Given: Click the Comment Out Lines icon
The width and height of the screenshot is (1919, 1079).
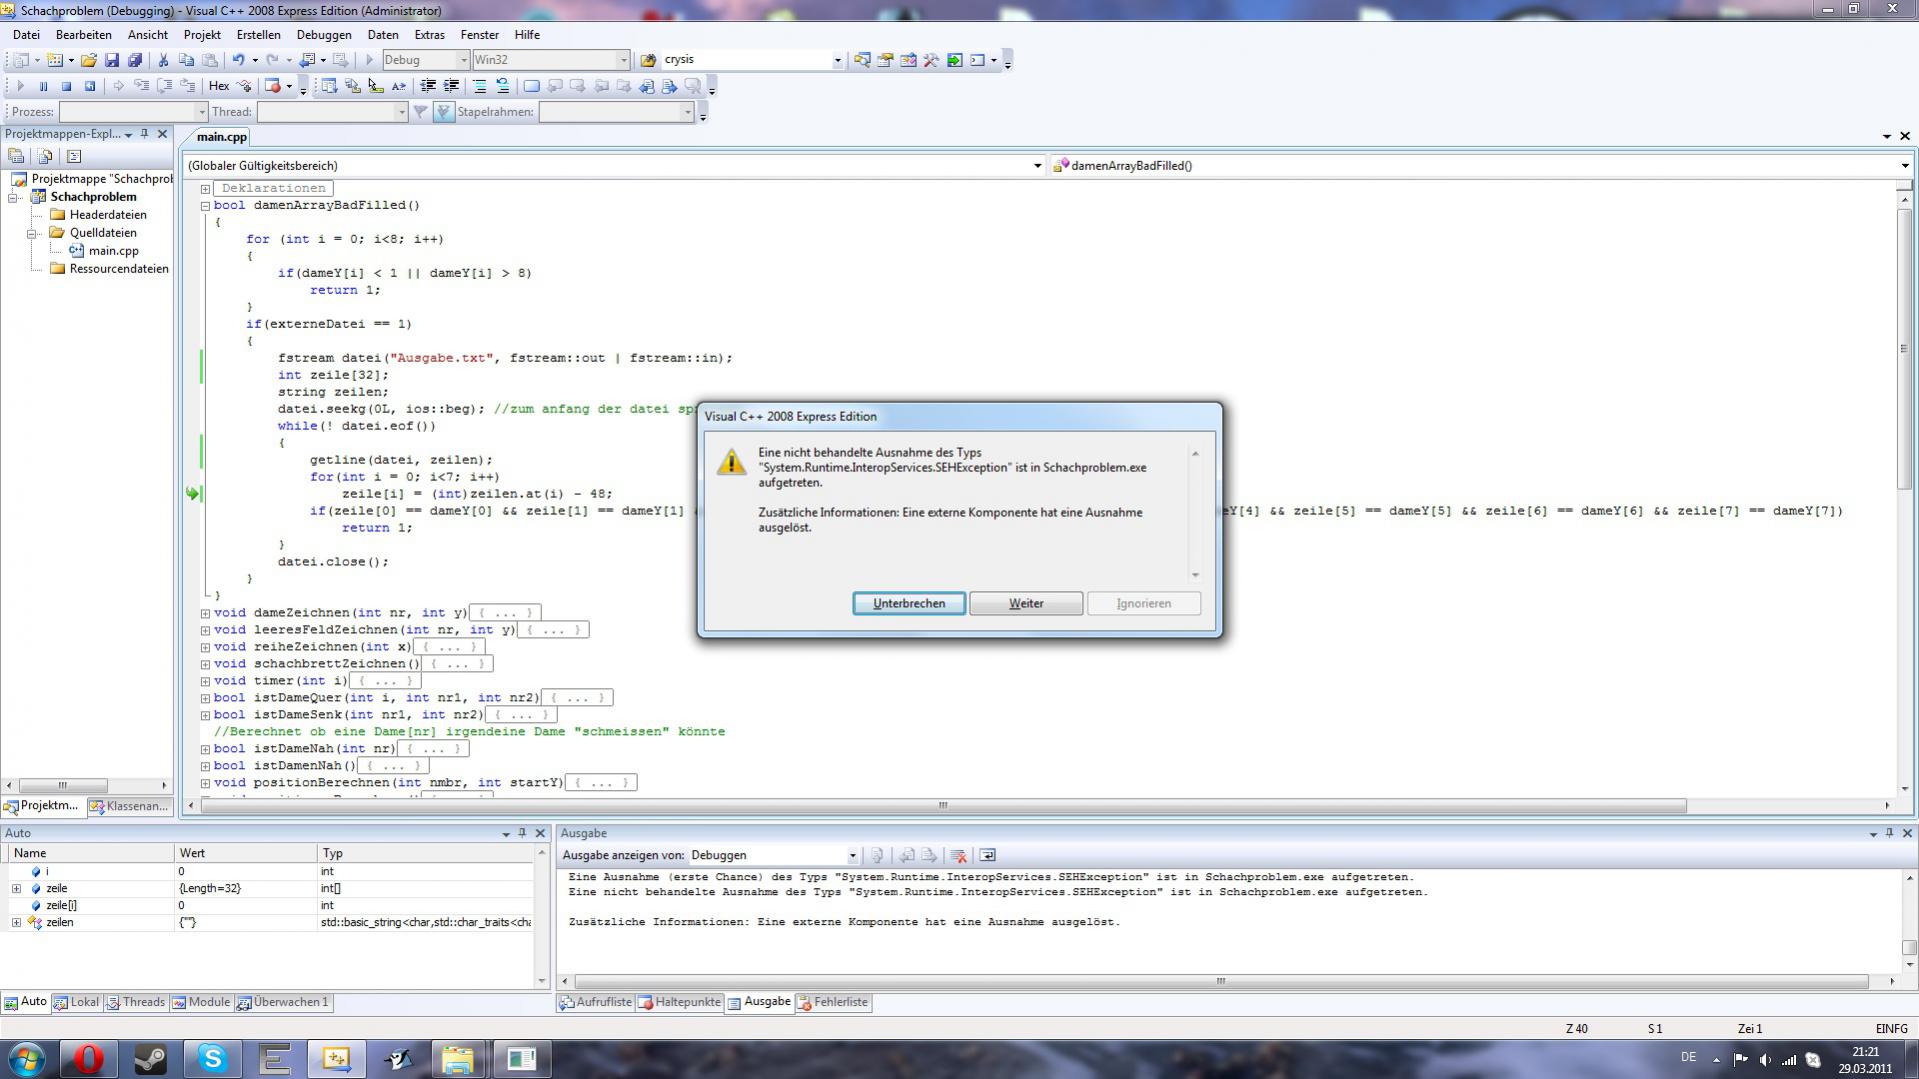Looking at the screenshot, I should [479, 86].
